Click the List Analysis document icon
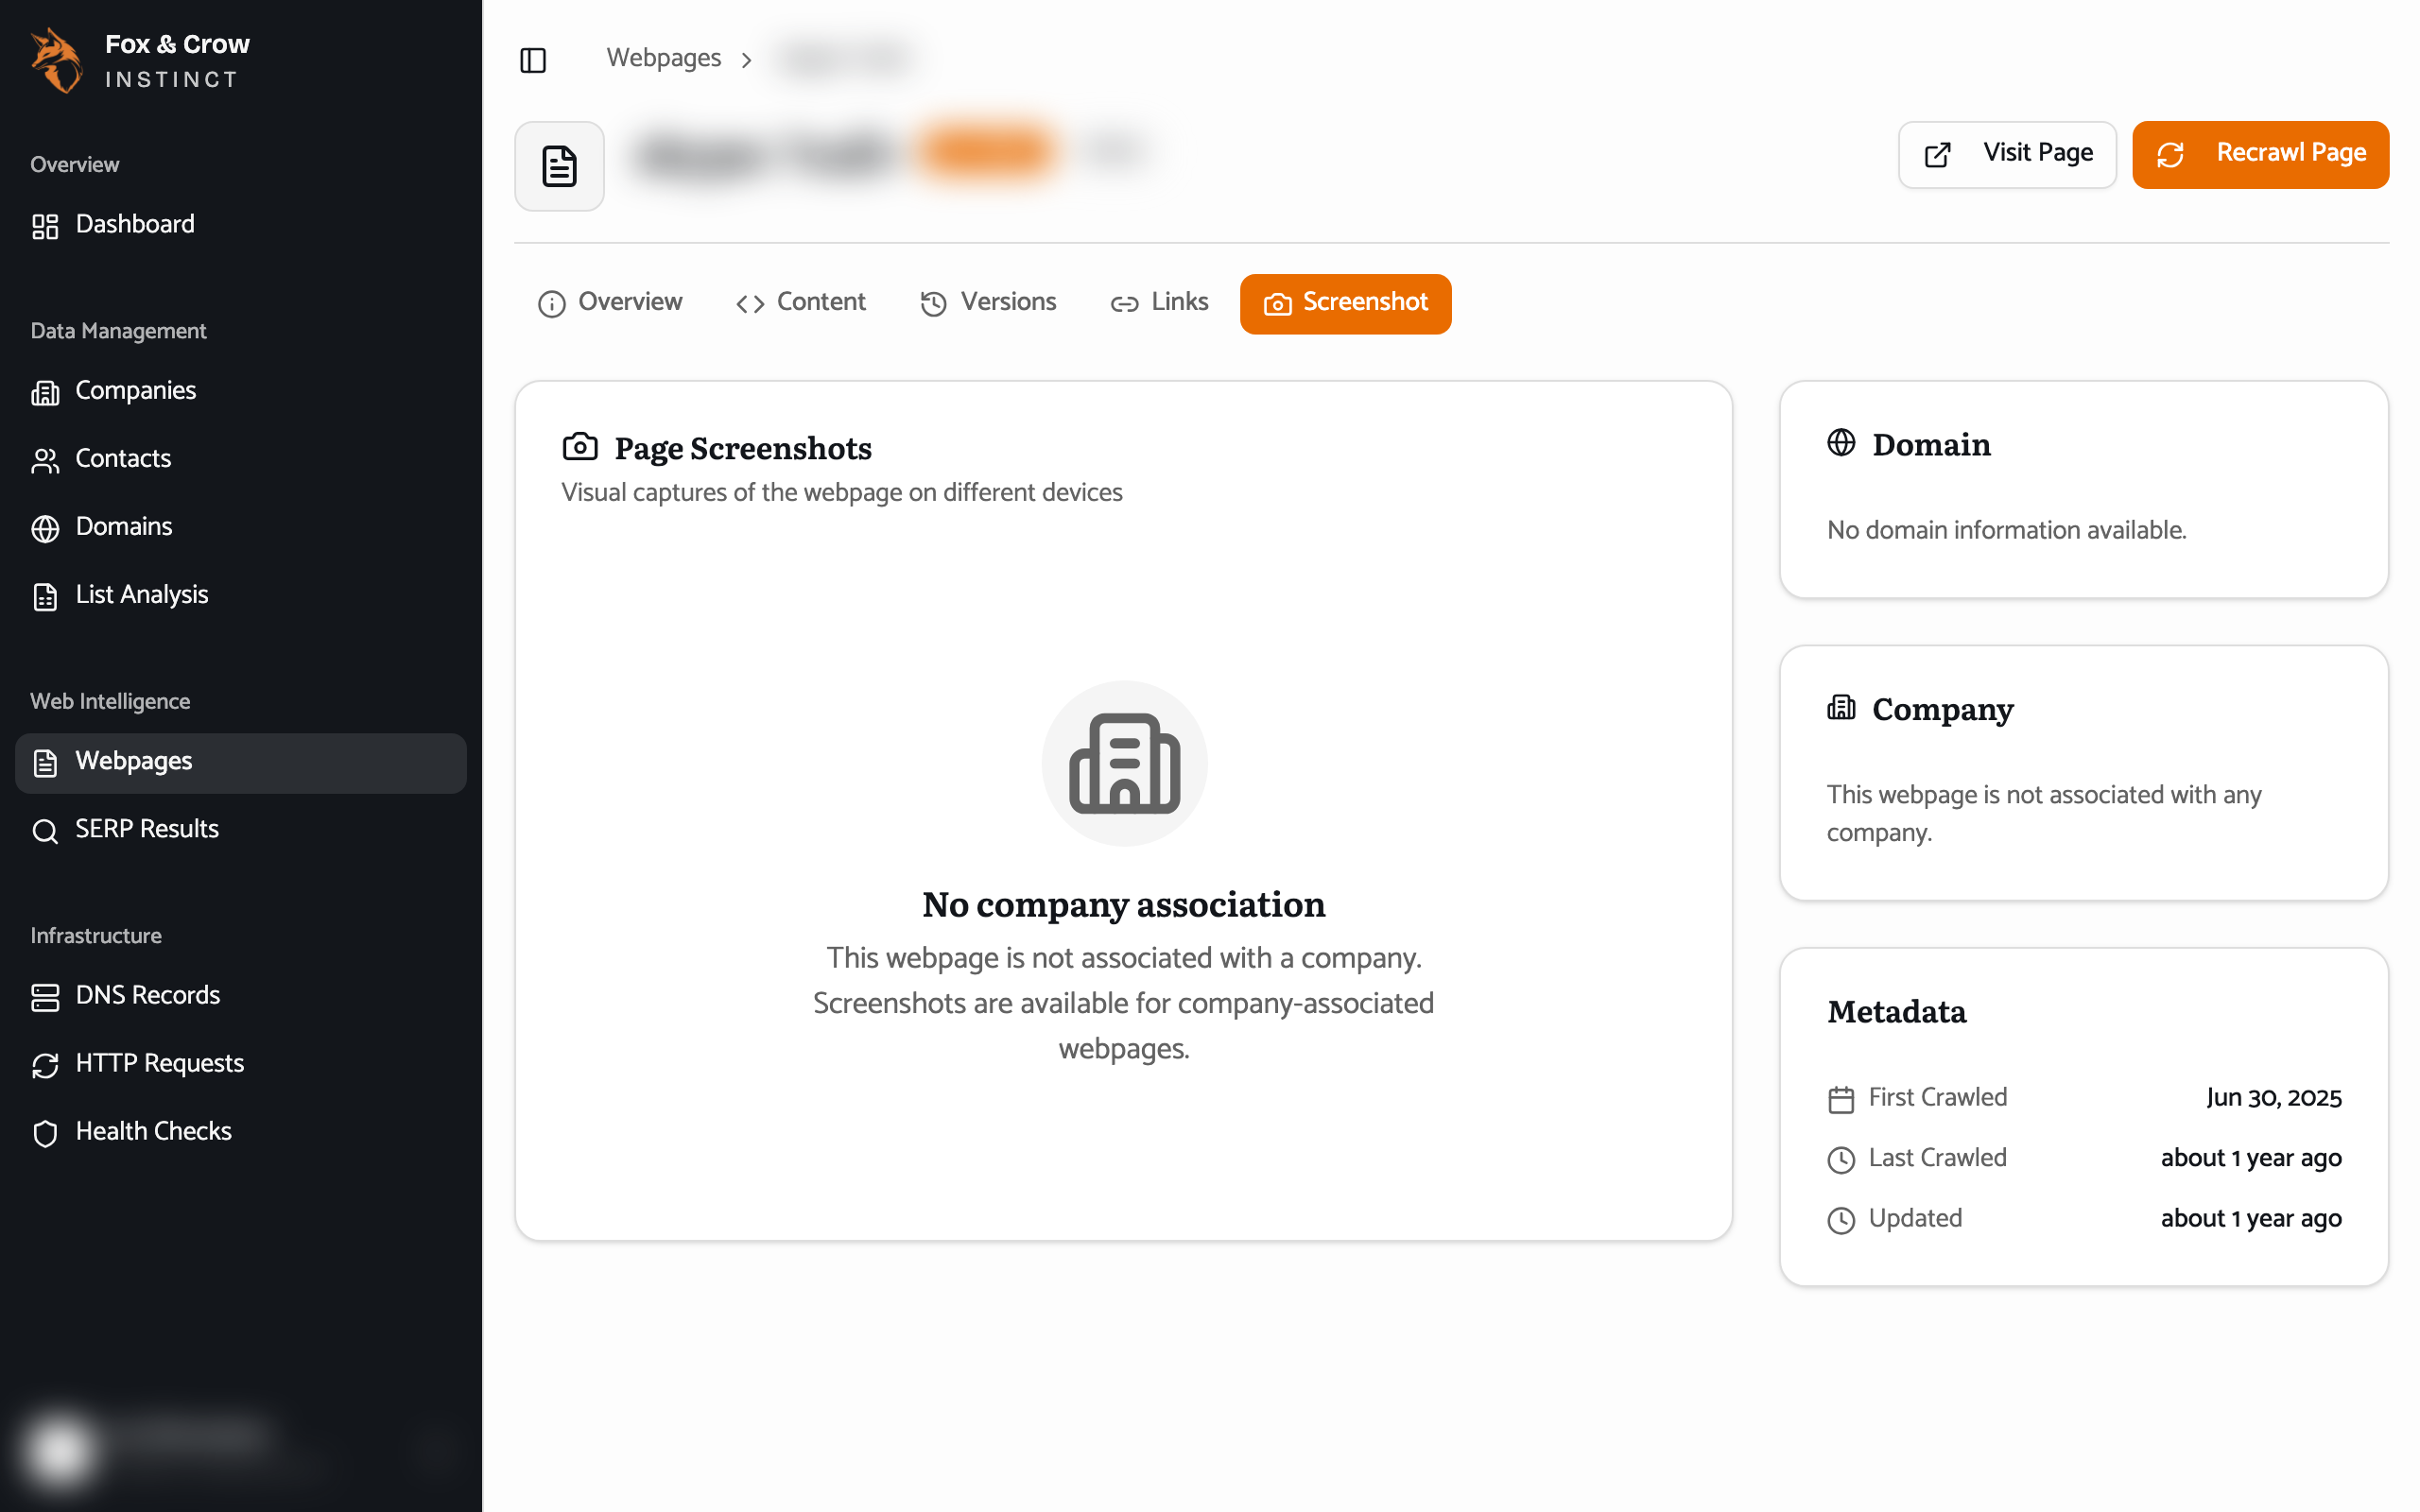Image resolution: width=2420 pixels, height=1512 pixels. coord(45,596)
